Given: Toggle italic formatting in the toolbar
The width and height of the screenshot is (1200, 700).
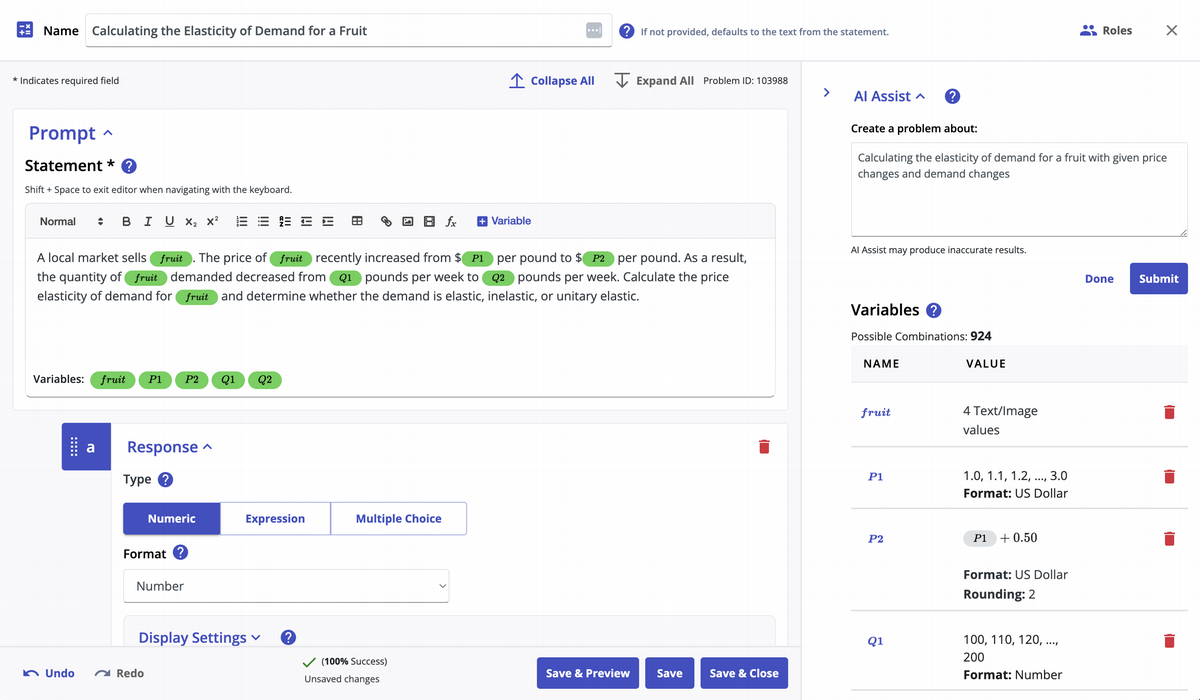Looking at the screenshot, I should point(148,221).
